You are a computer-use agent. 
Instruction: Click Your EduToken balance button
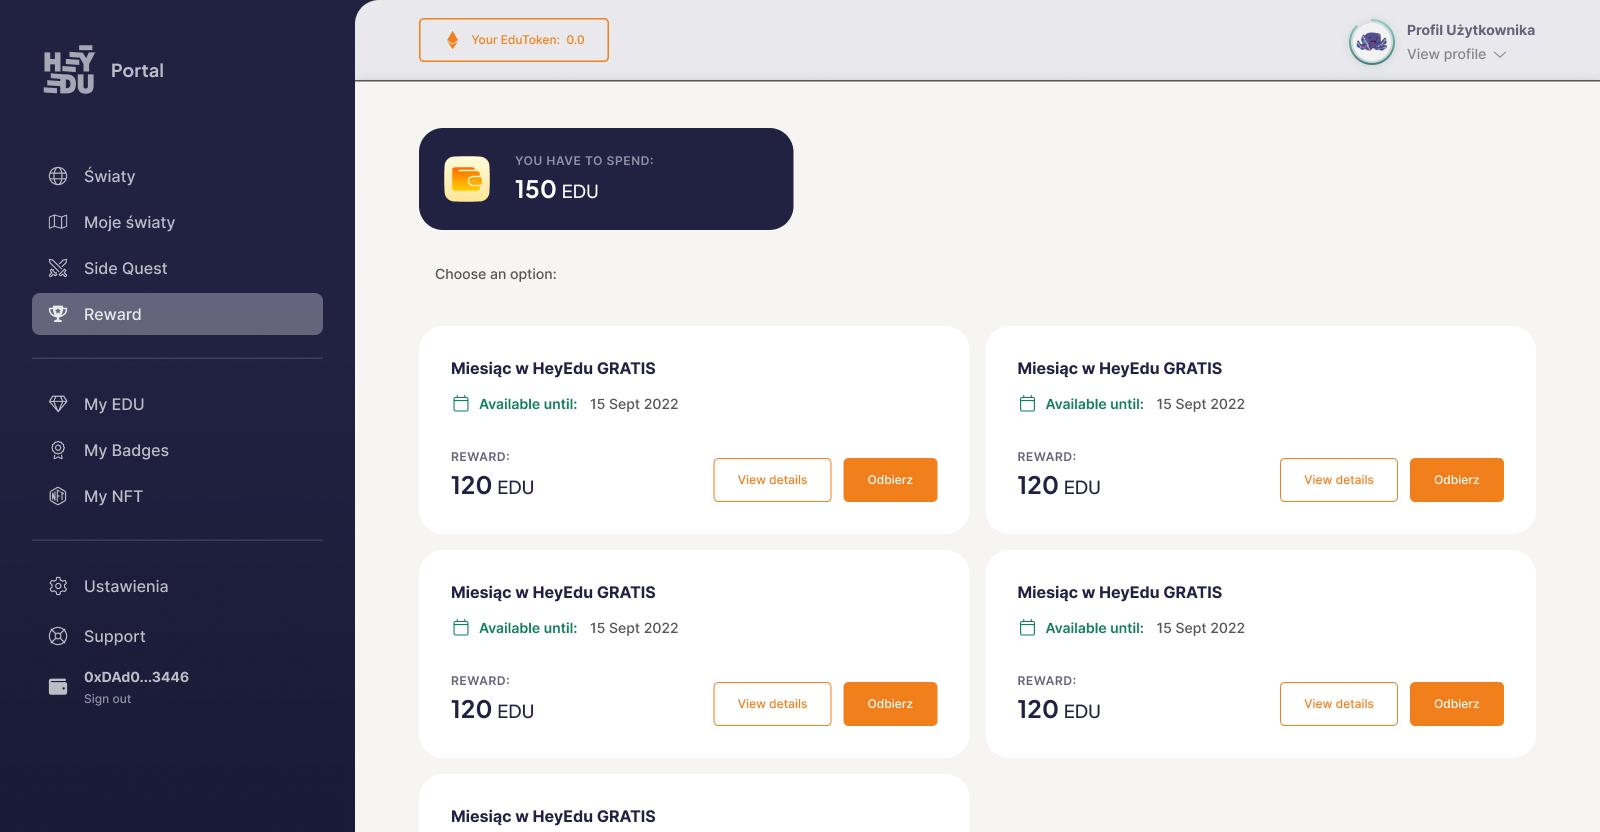tap(514, 40)
